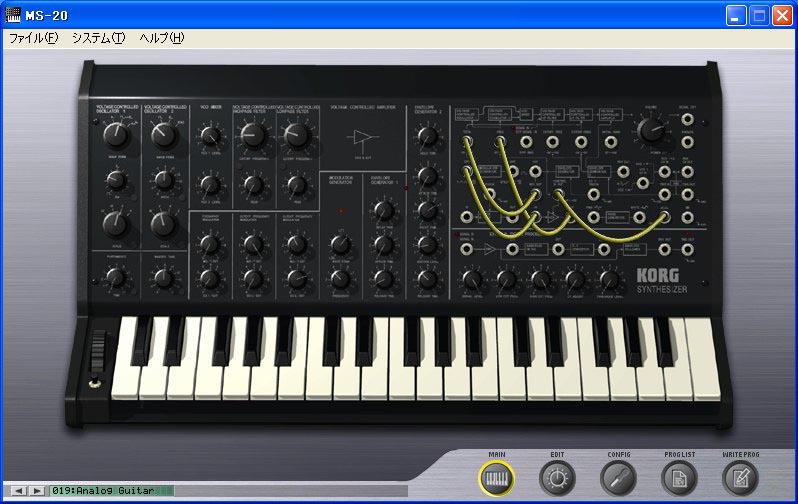Open the ヘルプ(H) menu
This screenshot has width=798, height=504.
point(162,38)
